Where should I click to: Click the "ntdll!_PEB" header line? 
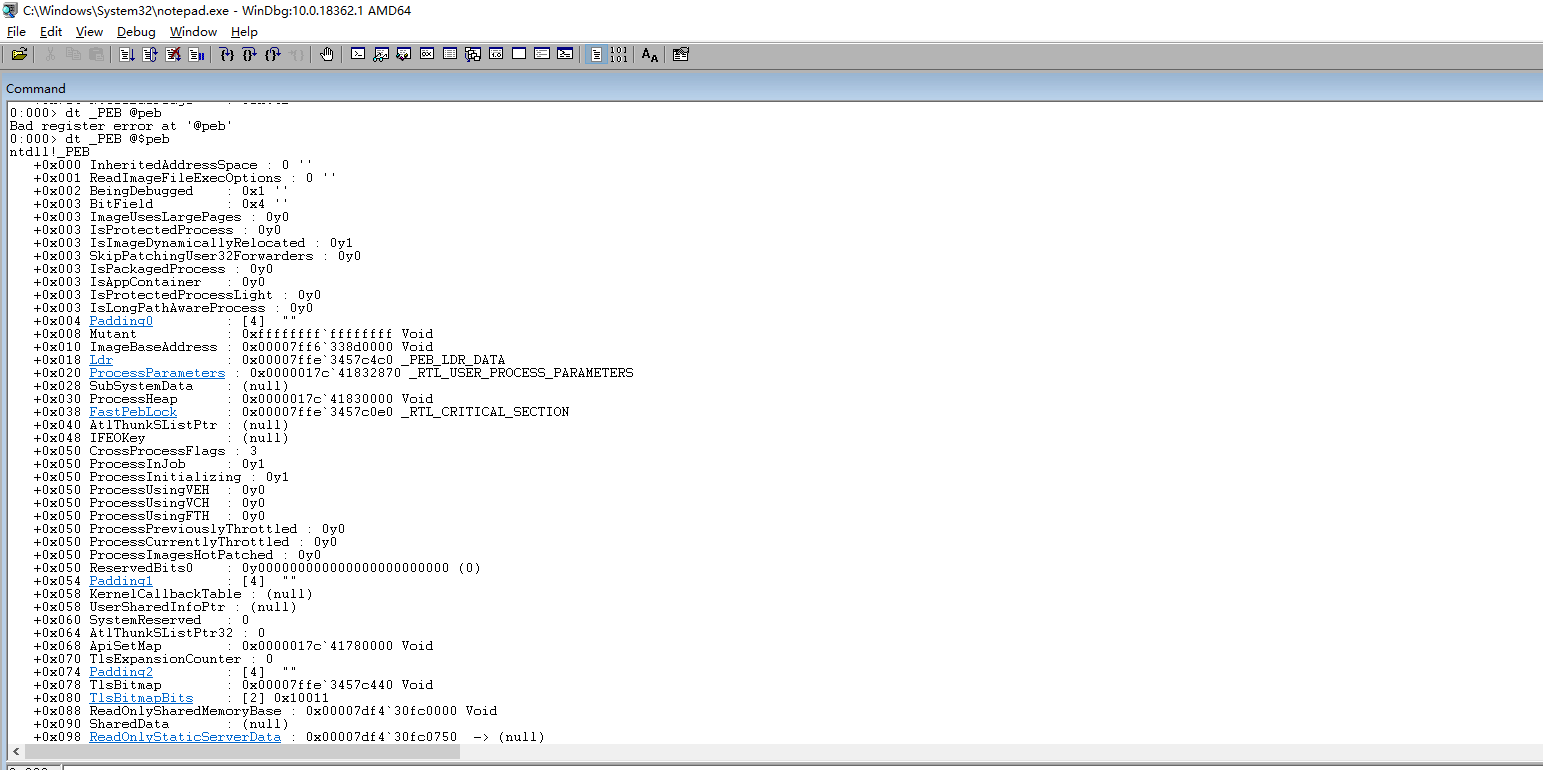click(49, 152)
